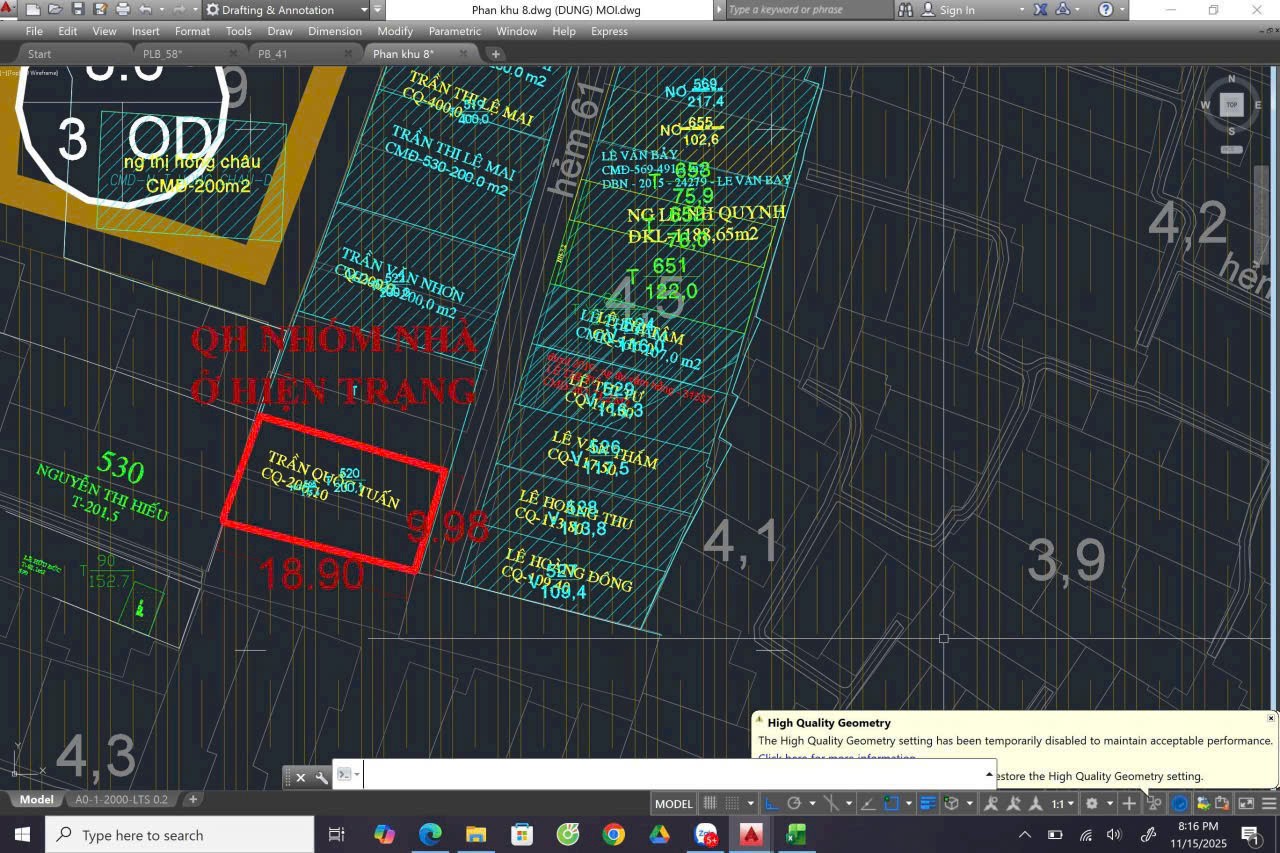Click the customization hamburger icon in status bar
This screenshot has width=1280, height=853.
point(1269,804)
